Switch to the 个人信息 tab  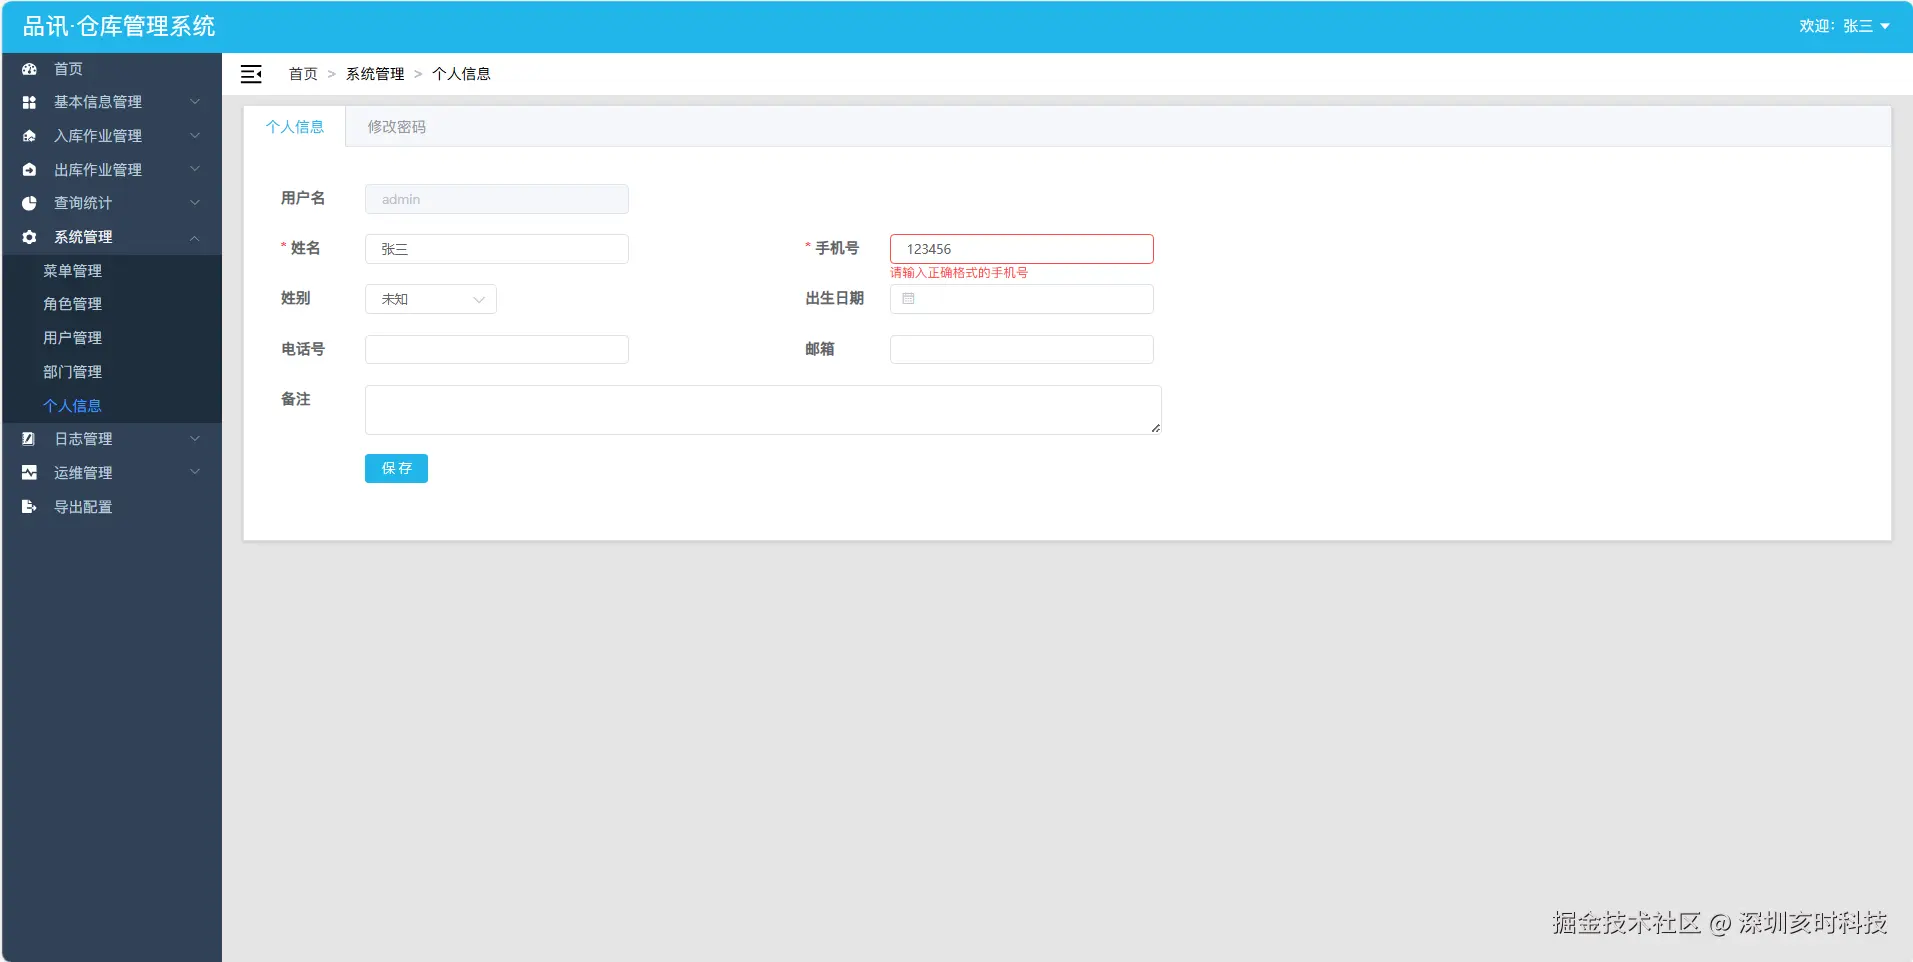(x=295, y=127)
